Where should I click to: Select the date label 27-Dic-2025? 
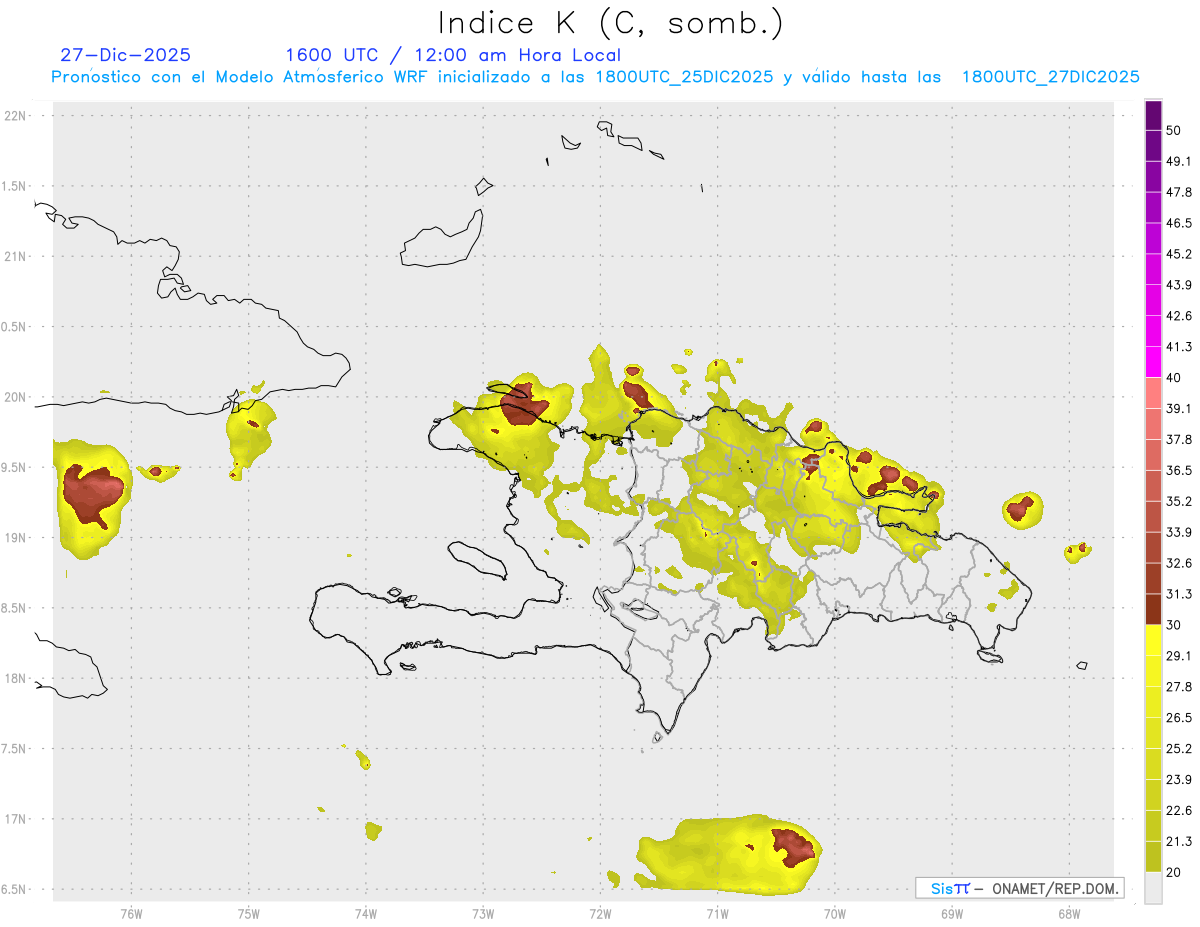pos(126,55)
